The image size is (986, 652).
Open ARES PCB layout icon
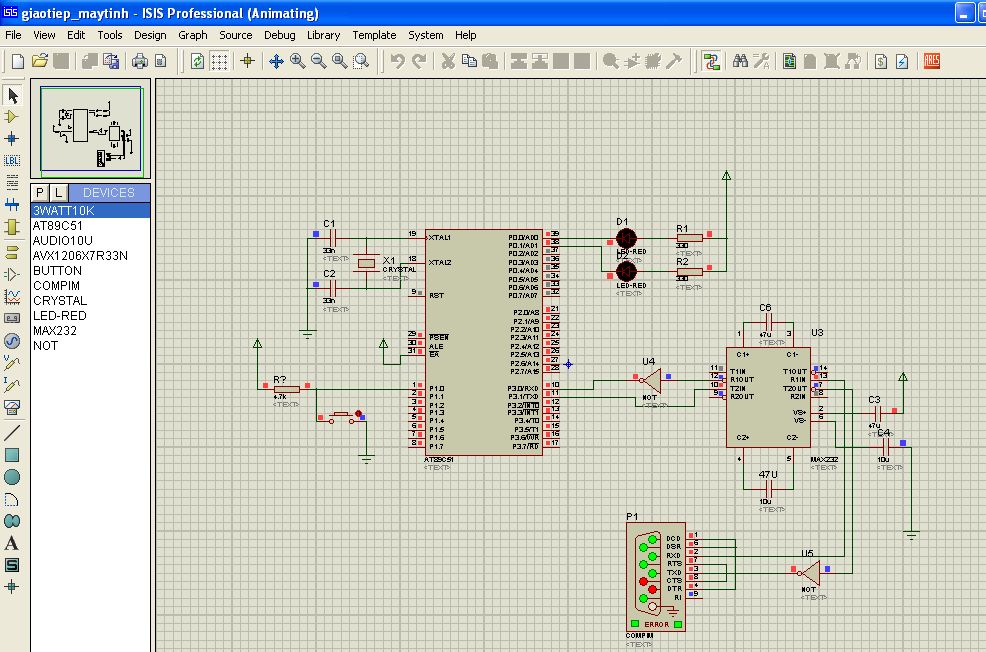click(x=932, y=61)
